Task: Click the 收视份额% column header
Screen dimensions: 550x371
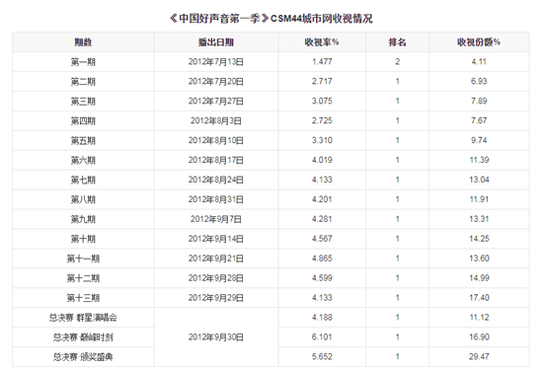Action: [479, 42]
